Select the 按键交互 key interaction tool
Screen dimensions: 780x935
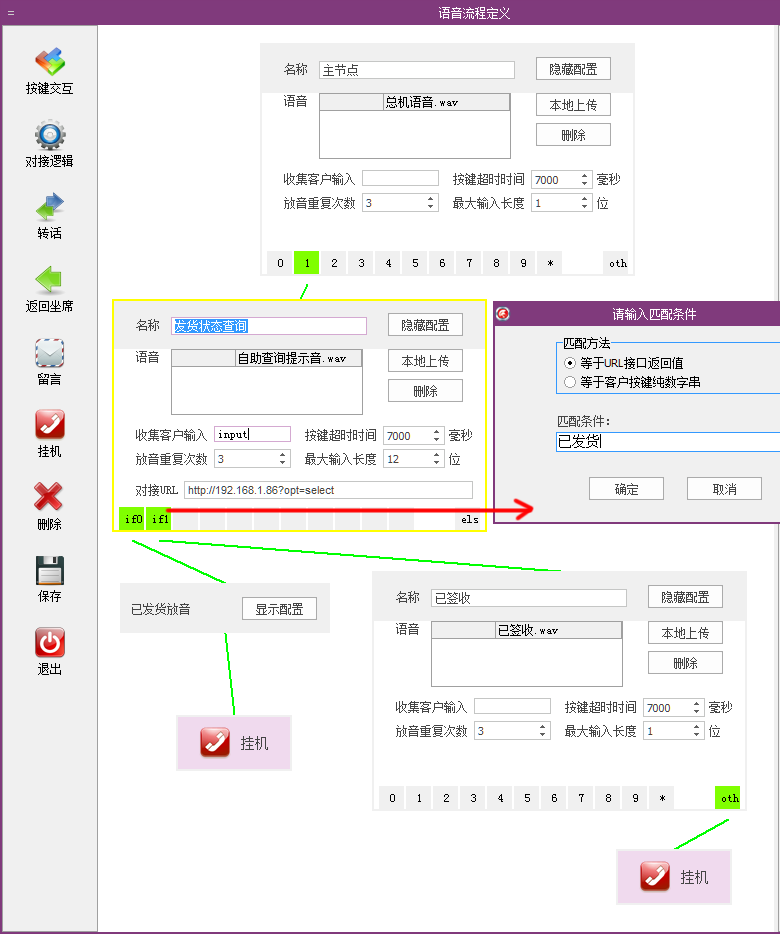pos(49,71)
